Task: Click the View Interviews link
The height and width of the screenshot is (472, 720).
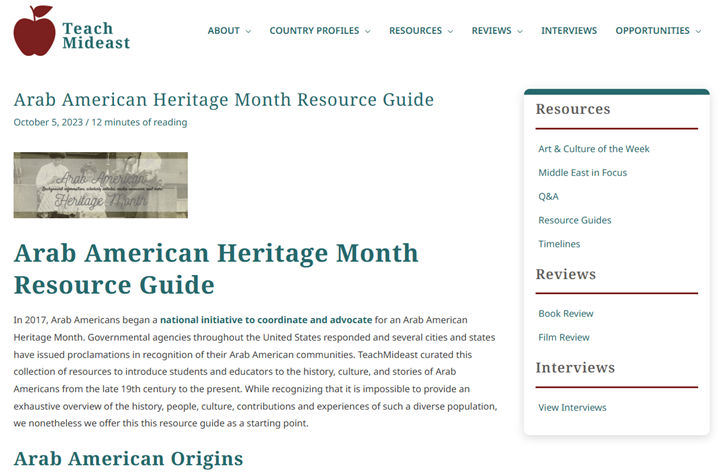Action: (x=572, y=408)
